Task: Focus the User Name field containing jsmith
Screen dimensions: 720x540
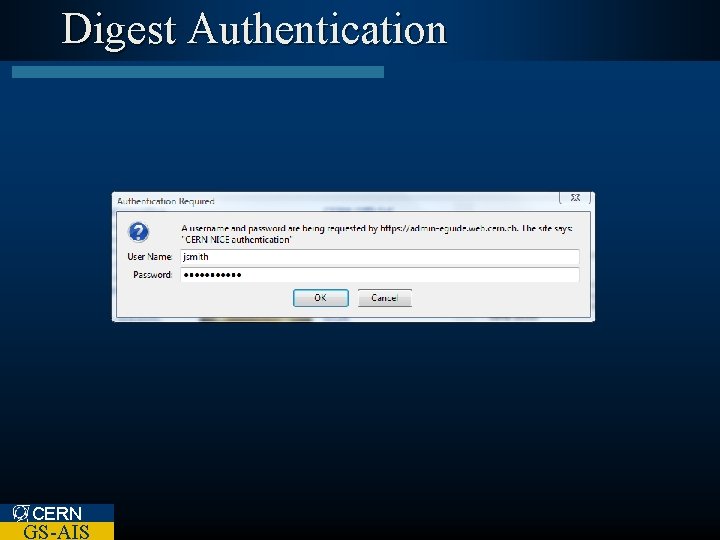Action: click(380, 257)
